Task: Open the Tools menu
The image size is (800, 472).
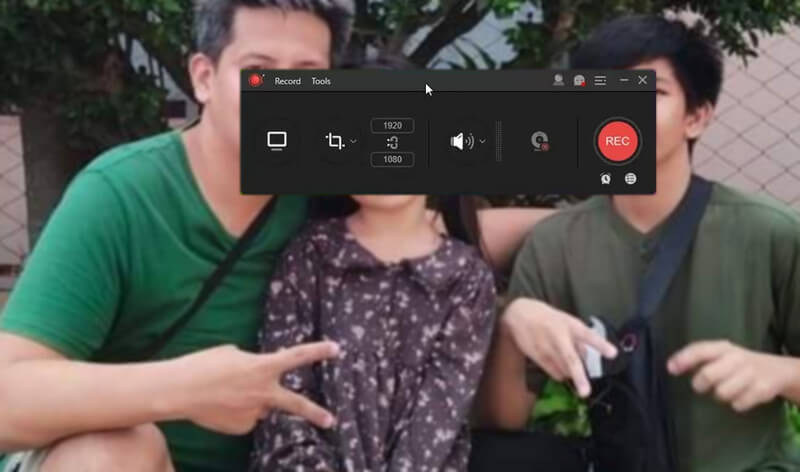Action: click(321, 81)
